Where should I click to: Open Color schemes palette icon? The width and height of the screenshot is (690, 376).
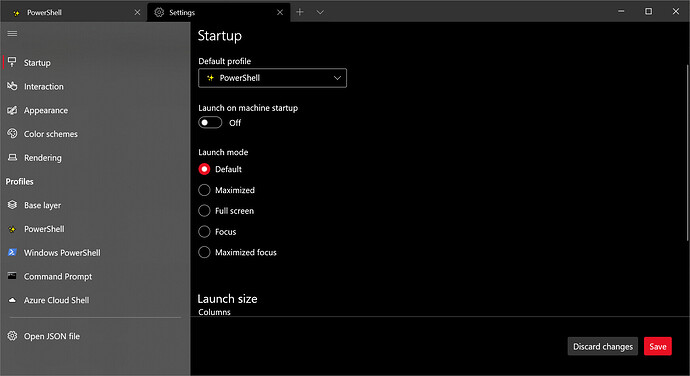pos(12,133)
